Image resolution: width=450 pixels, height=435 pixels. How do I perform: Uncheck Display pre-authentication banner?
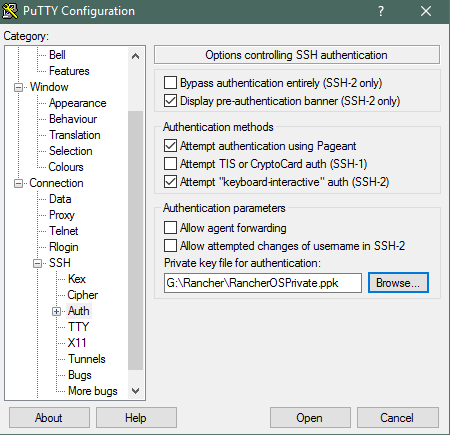(170, 100)
